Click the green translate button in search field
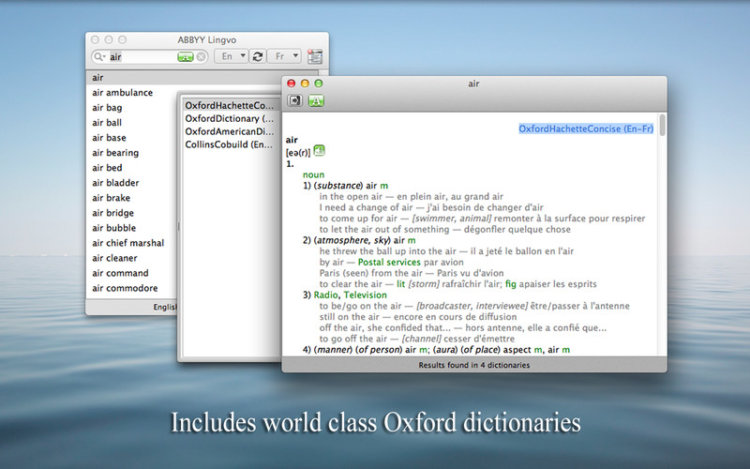 (x=185, y=57)
